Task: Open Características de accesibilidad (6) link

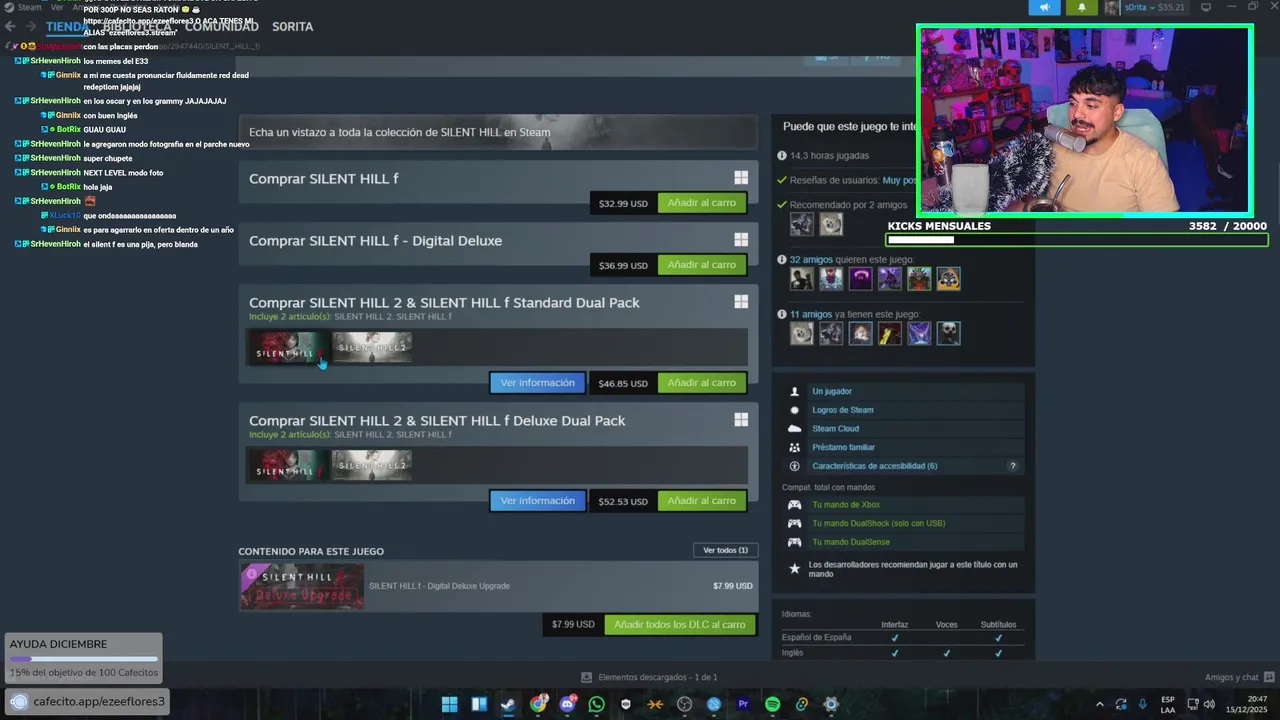Action: (875, 466)
